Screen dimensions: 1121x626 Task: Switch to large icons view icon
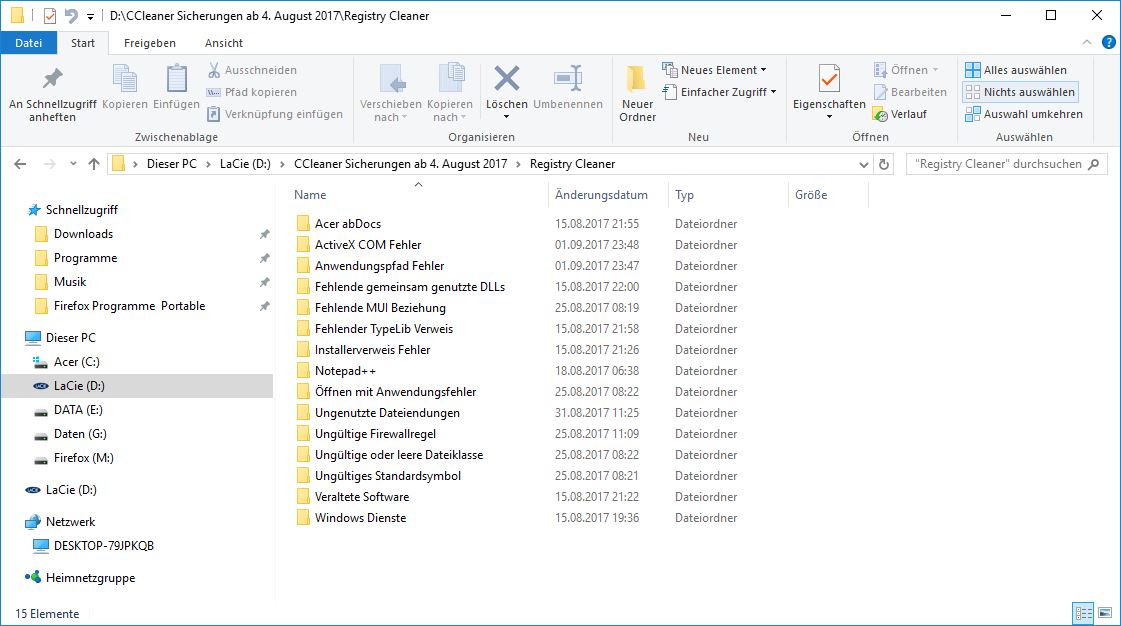tap(1105, 613)
